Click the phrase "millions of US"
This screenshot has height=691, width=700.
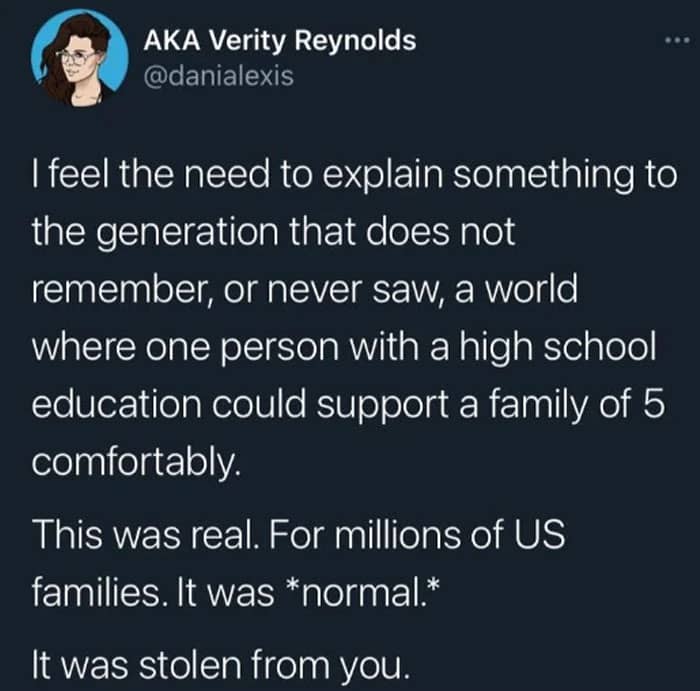(450, 534)
